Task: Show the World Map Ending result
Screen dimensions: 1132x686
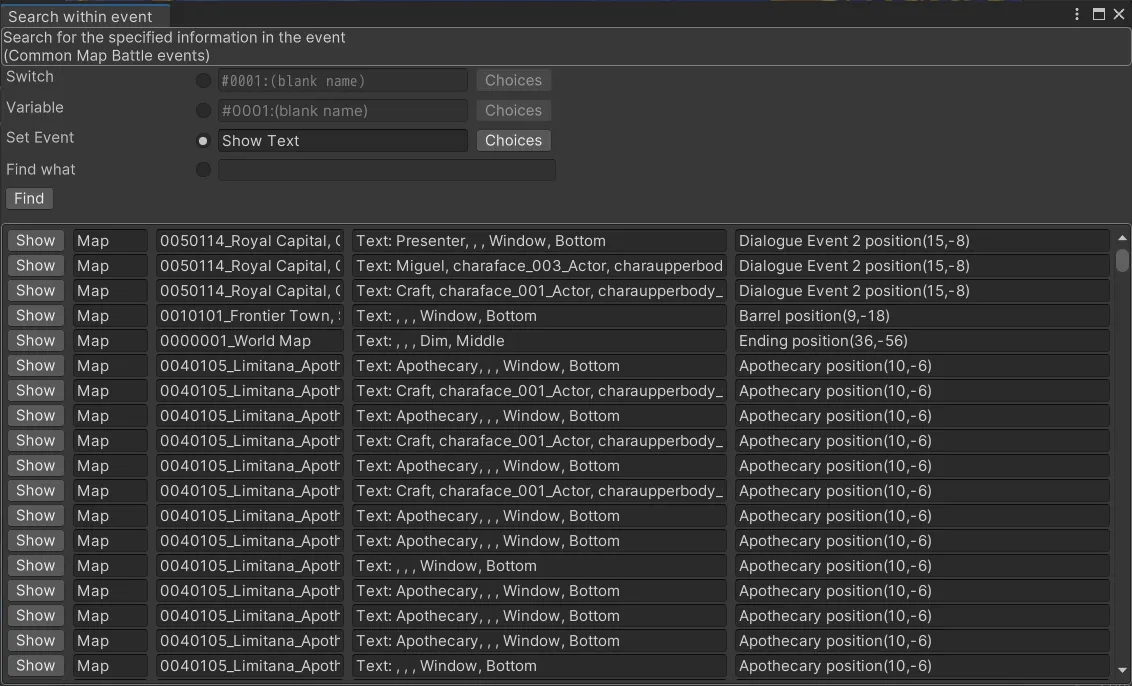Action: pos(36,341)
